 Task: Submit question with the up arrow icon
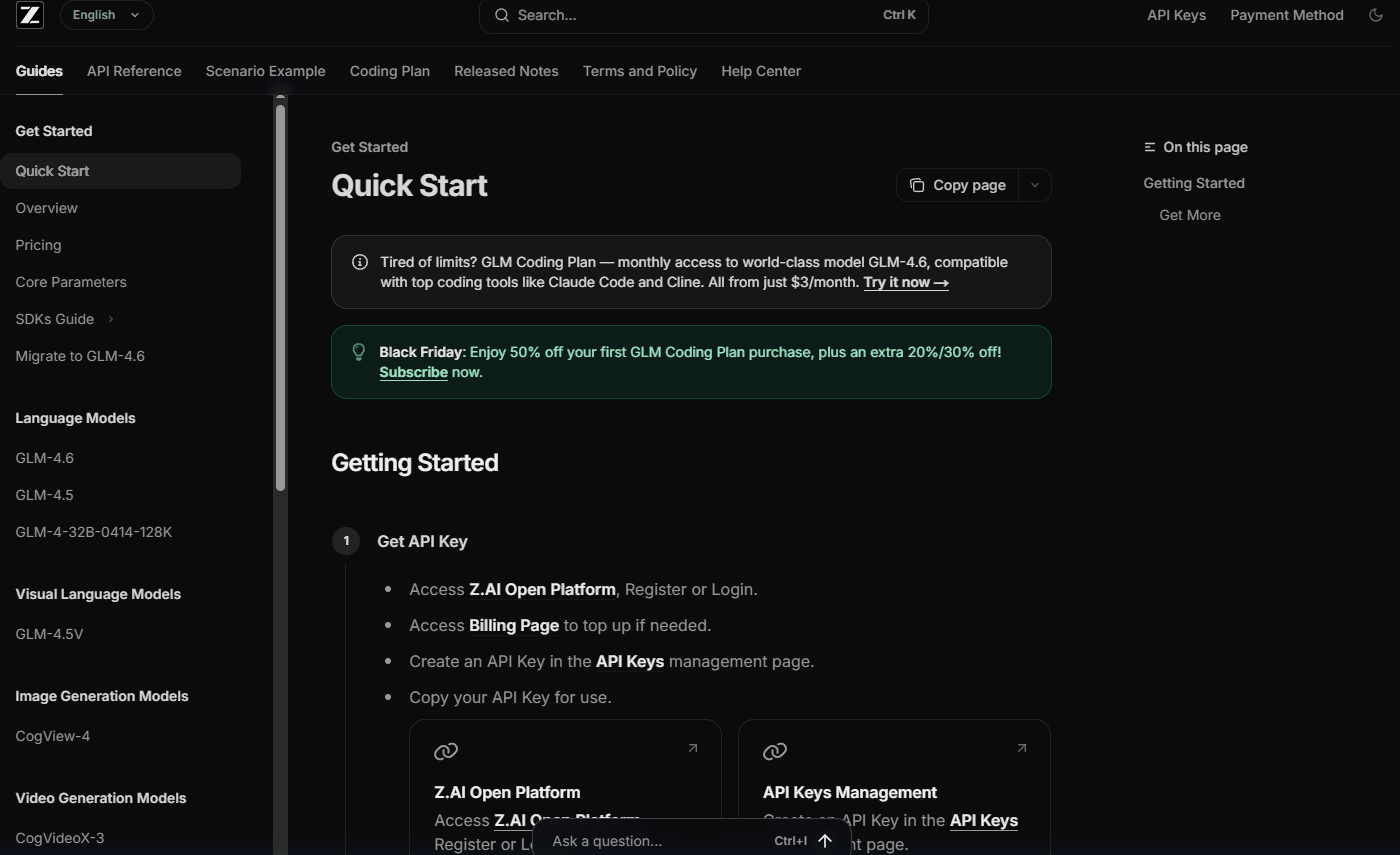point(825,841)
